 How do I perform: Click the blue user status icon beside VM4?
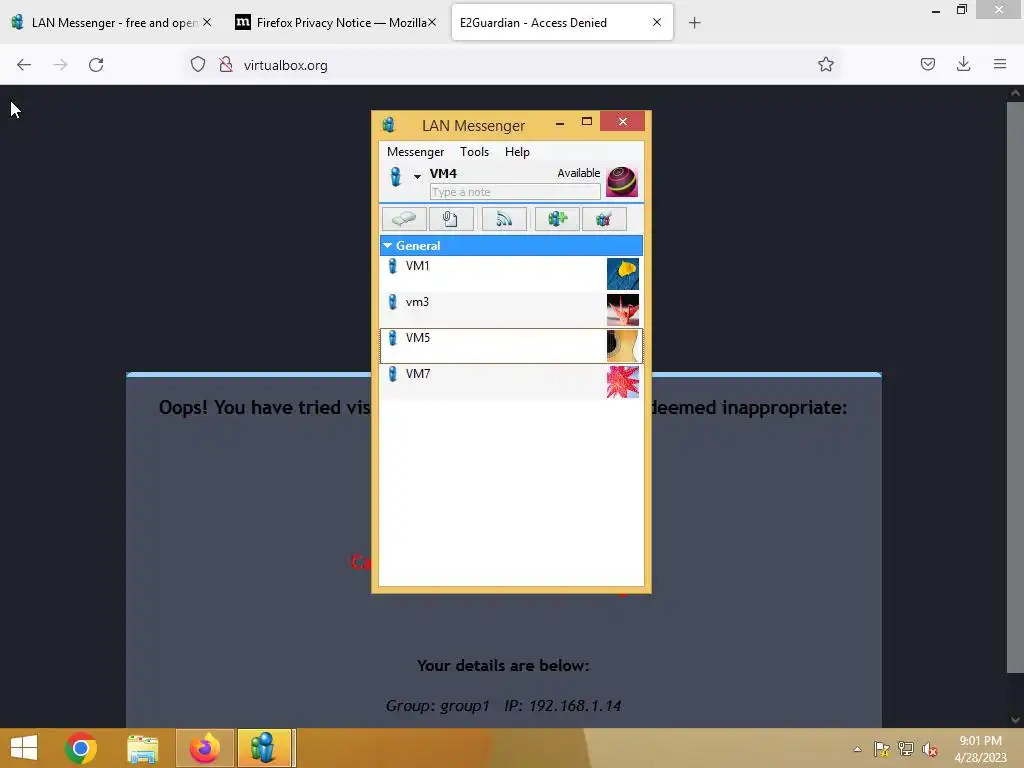[395, 176]
